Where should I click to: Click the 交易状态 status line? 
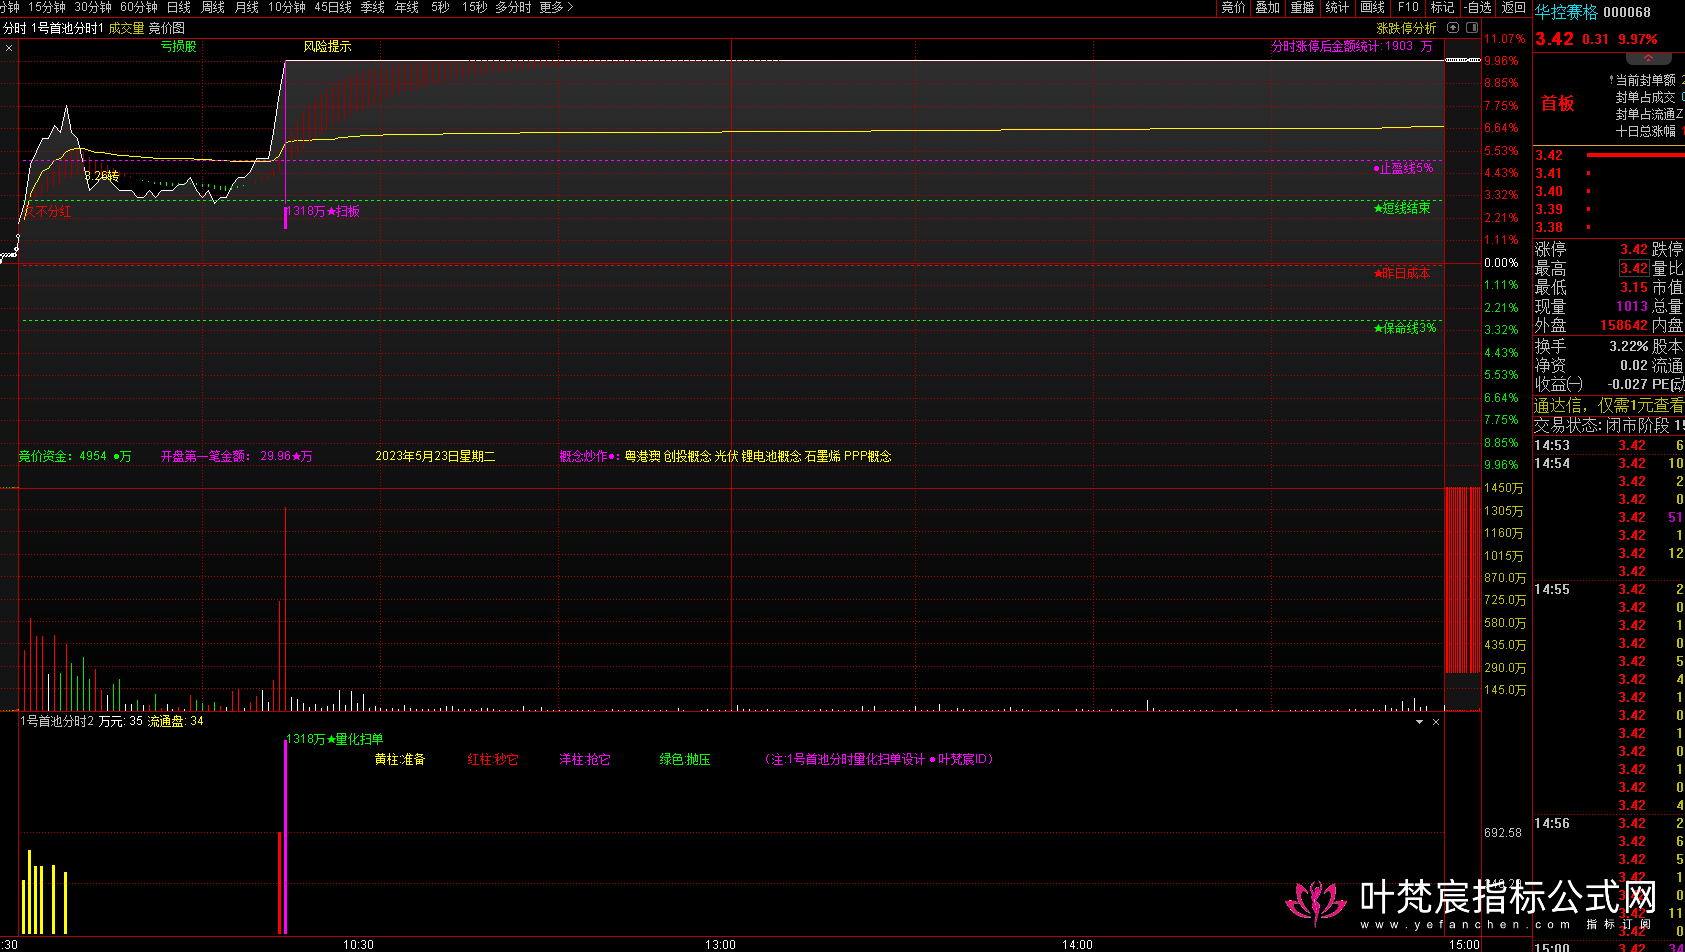coord(1609,425)
